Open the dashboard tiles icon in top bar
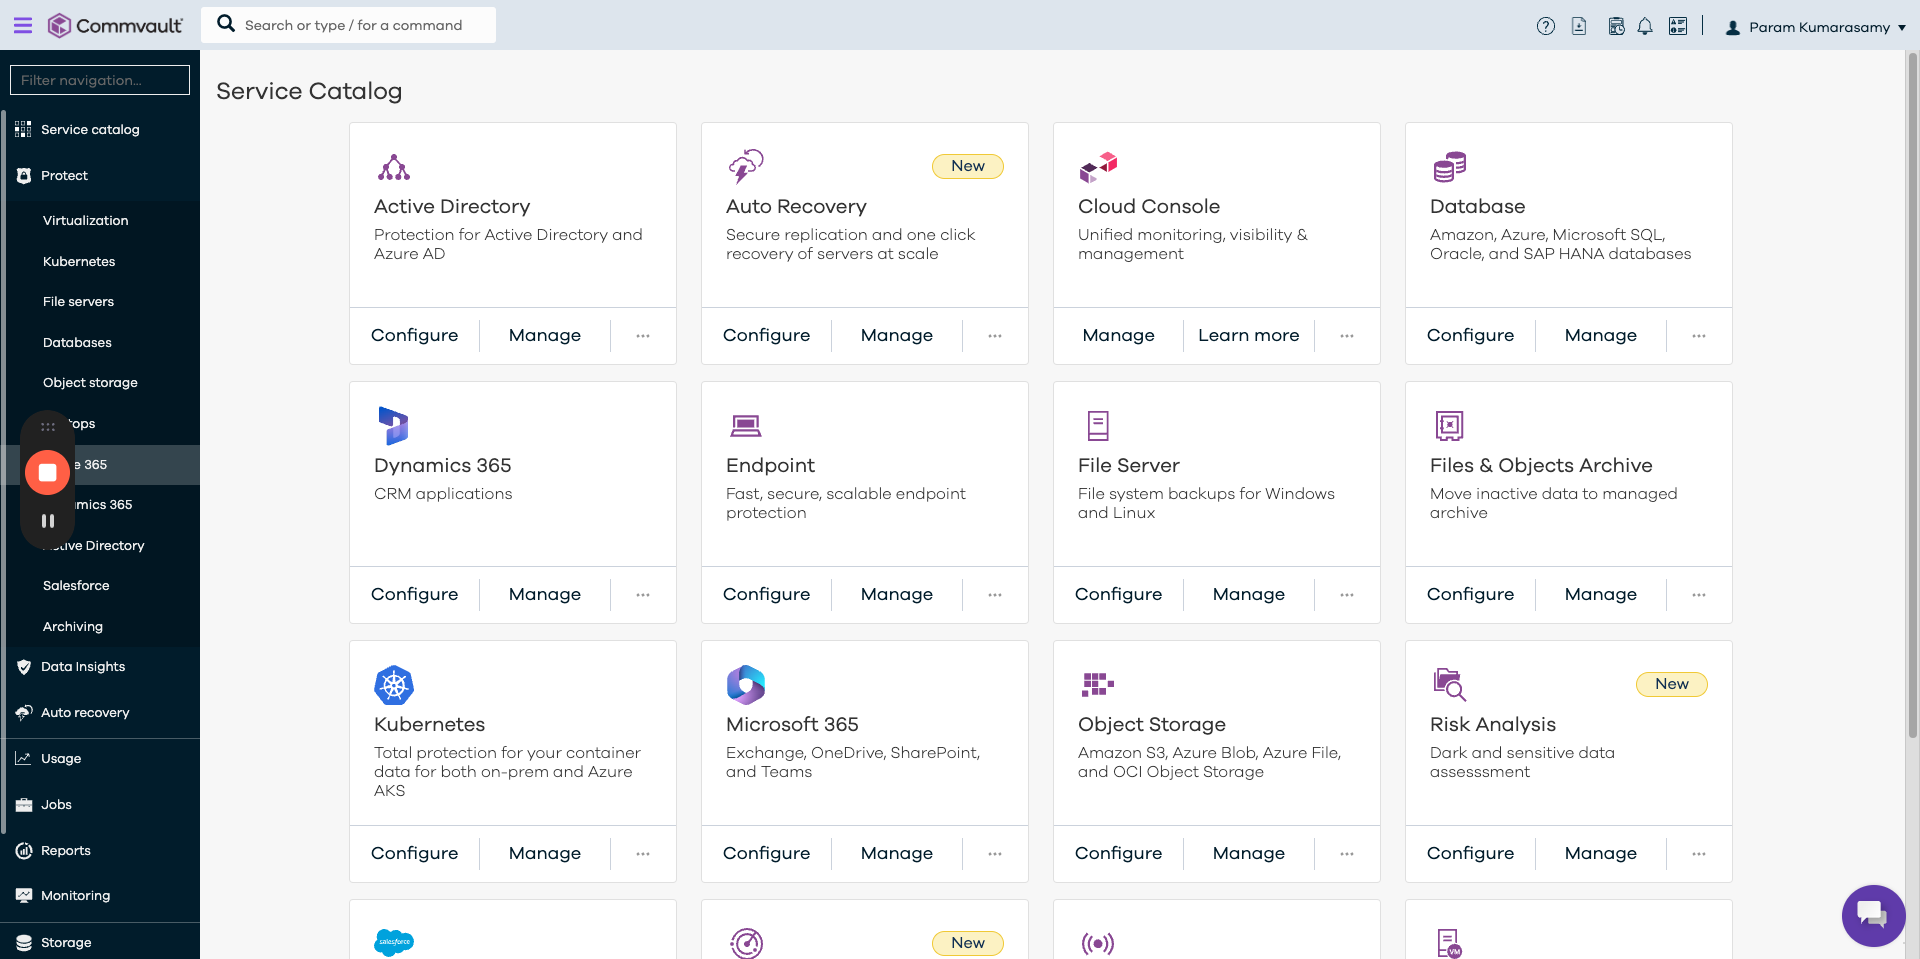Viewport: 1920px width, 959px height. point(1678,26)
